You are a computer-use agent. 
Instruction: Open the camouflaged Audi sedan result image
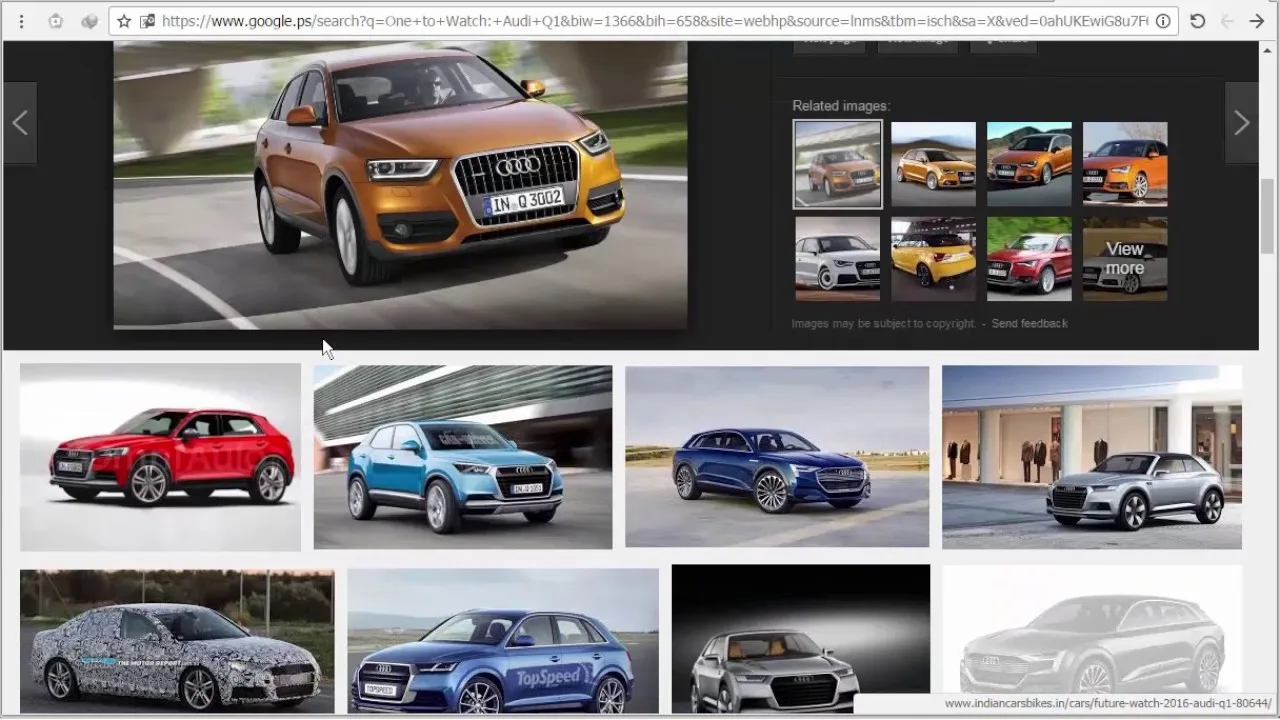tap(177, 641)
